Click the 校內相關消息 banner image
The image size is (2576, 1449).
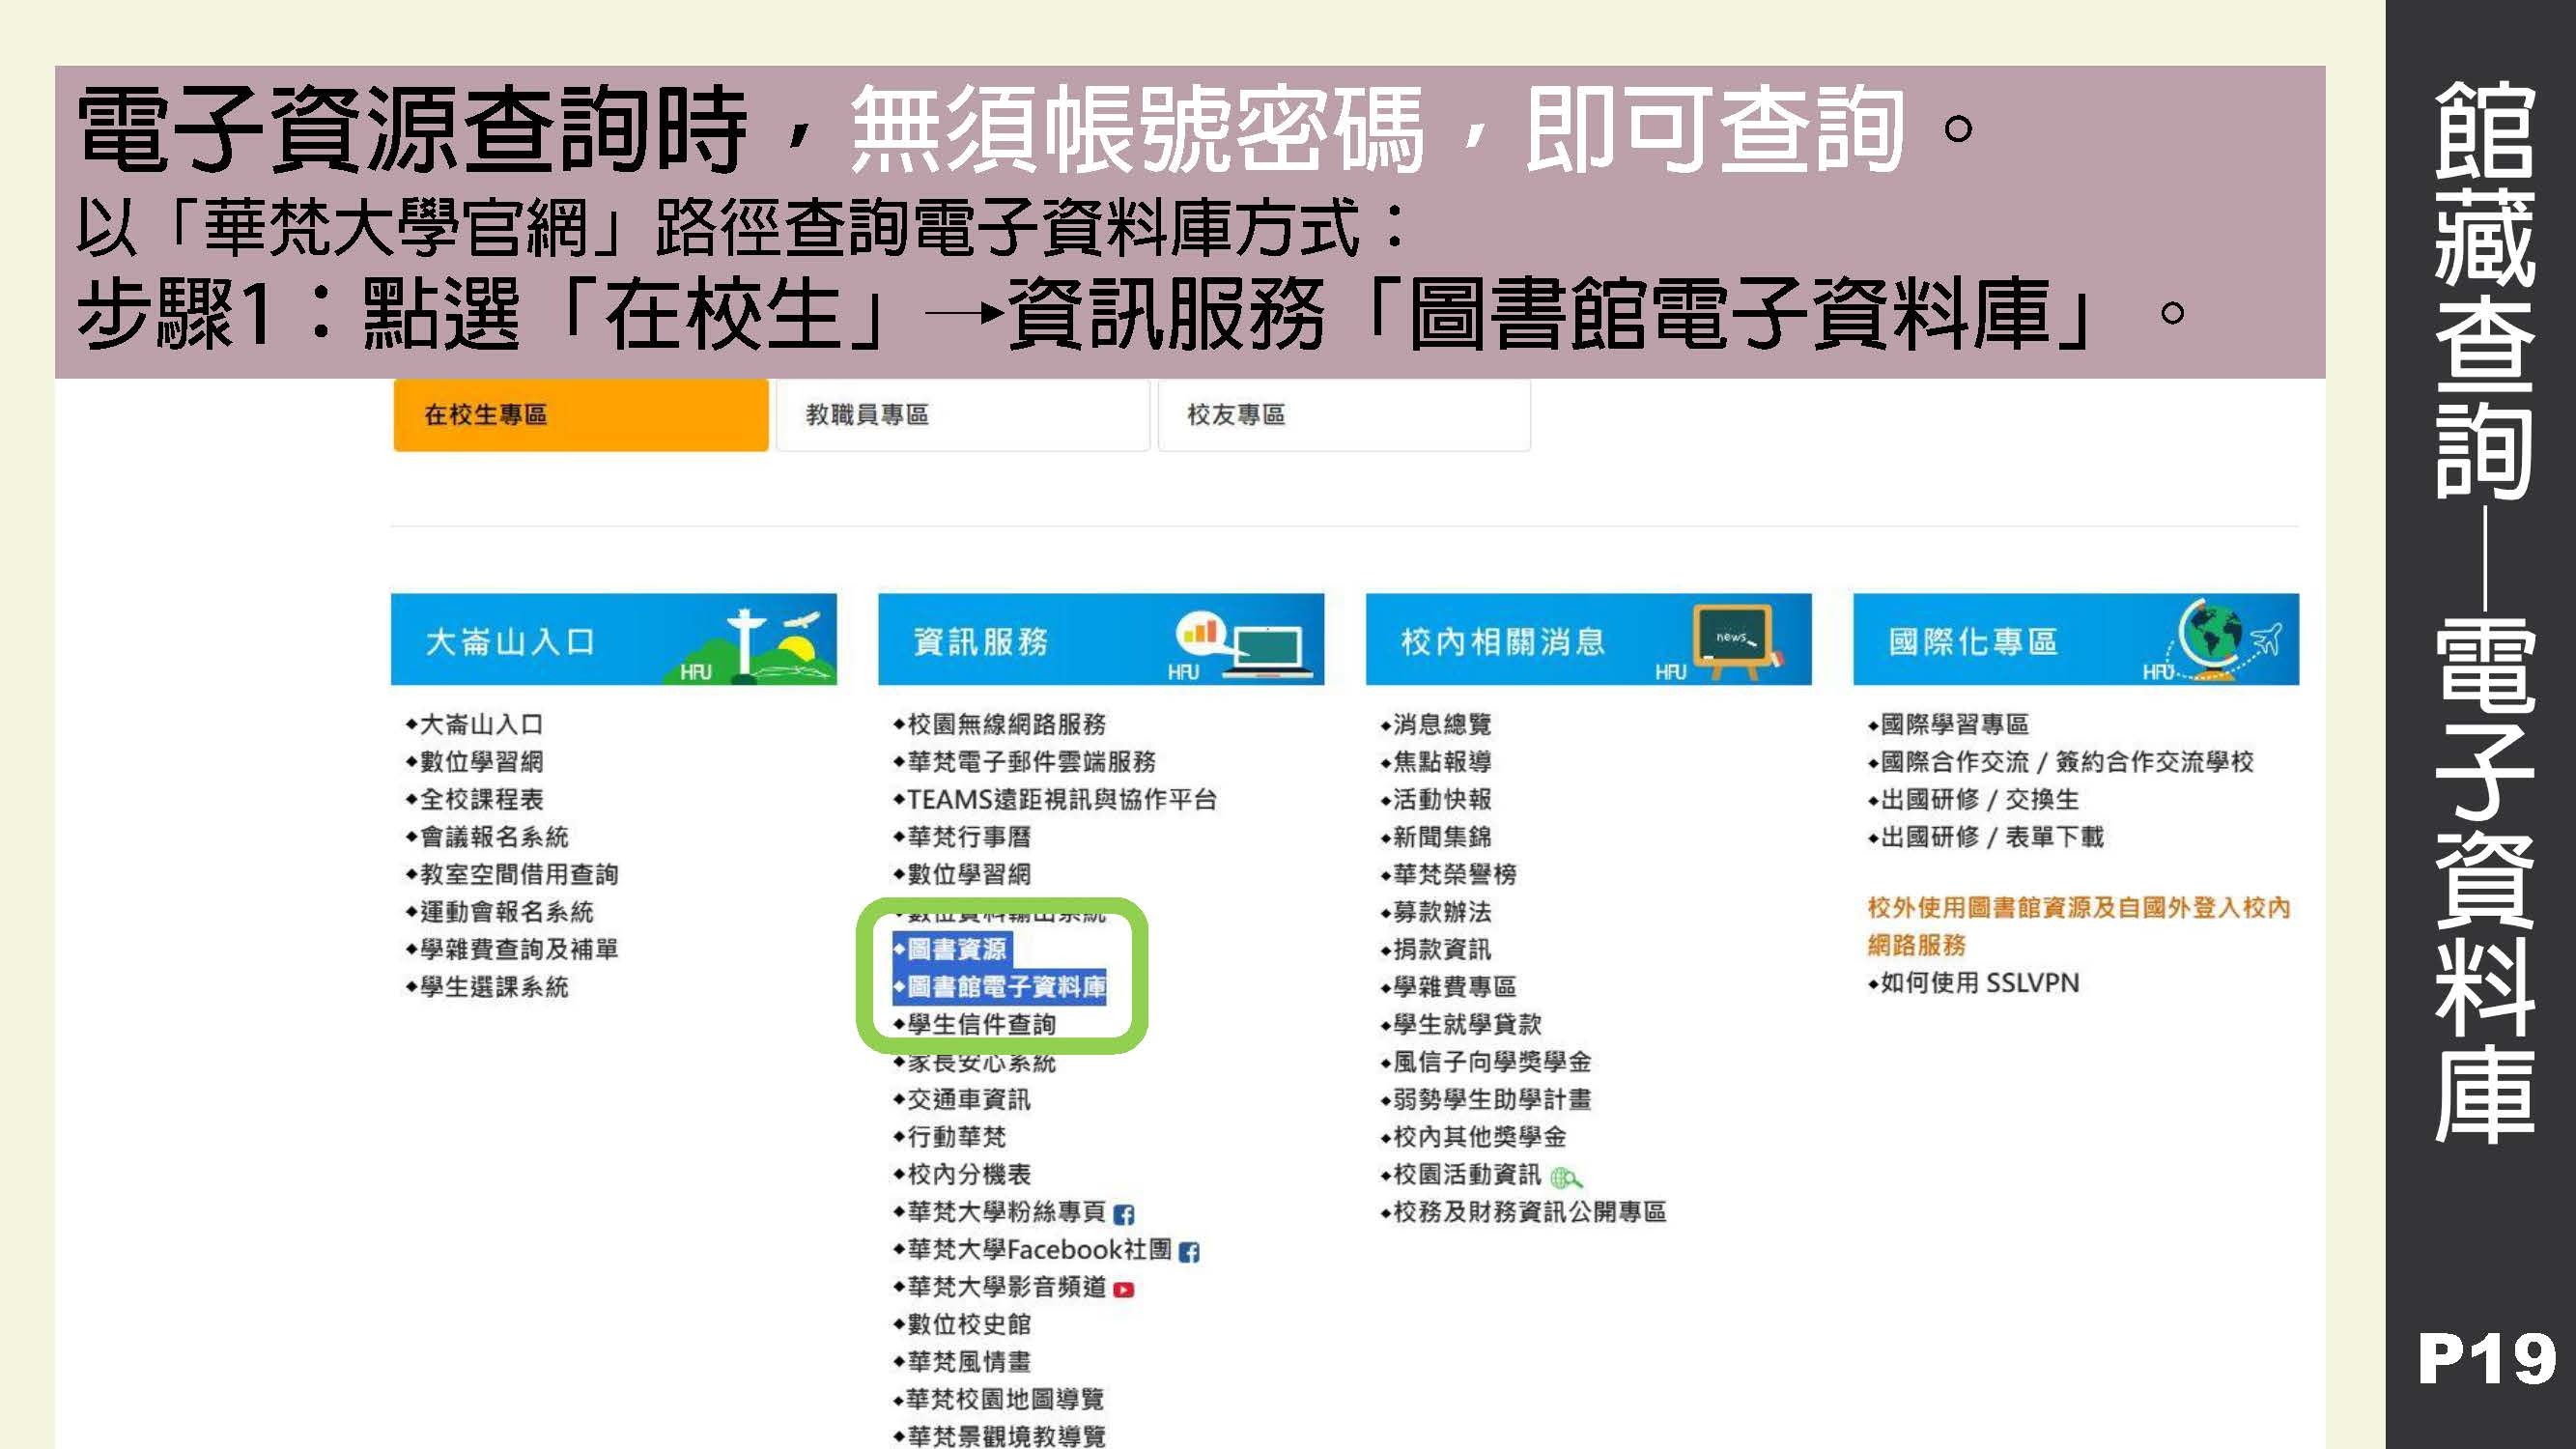[1588, 639]
